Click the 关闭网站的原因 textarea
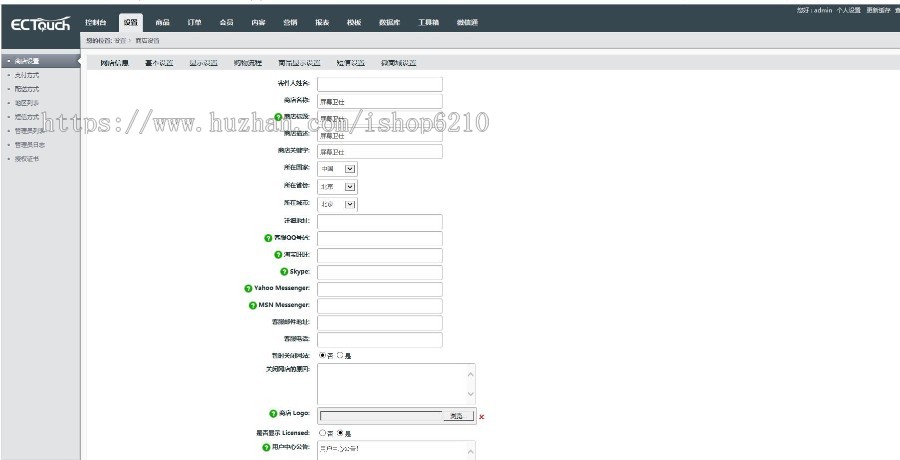The height and width of the screenshot is (460, 900). (x=396, y=384)
